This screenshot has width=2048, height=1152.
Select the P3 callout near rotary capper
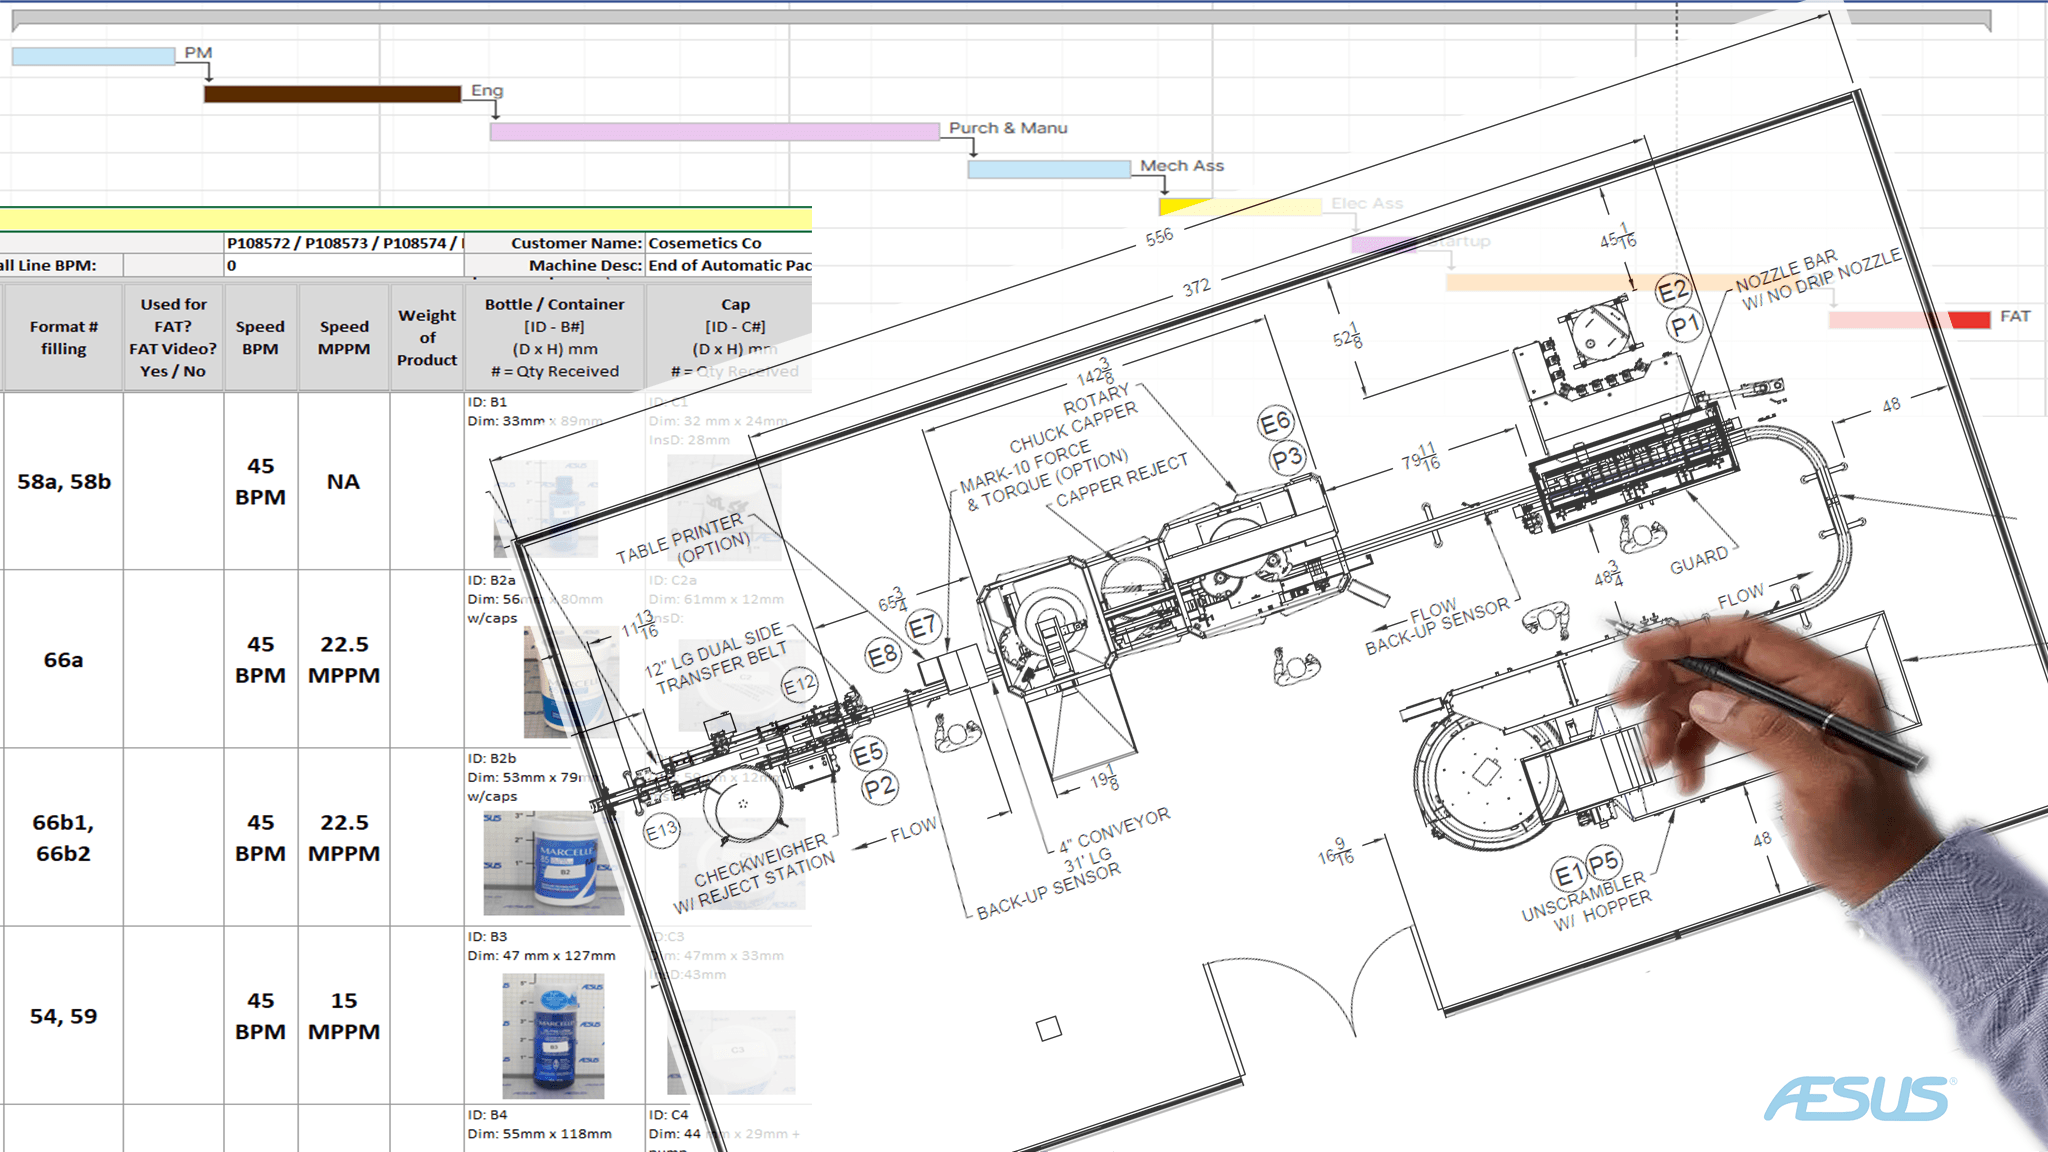[1287, 459]
